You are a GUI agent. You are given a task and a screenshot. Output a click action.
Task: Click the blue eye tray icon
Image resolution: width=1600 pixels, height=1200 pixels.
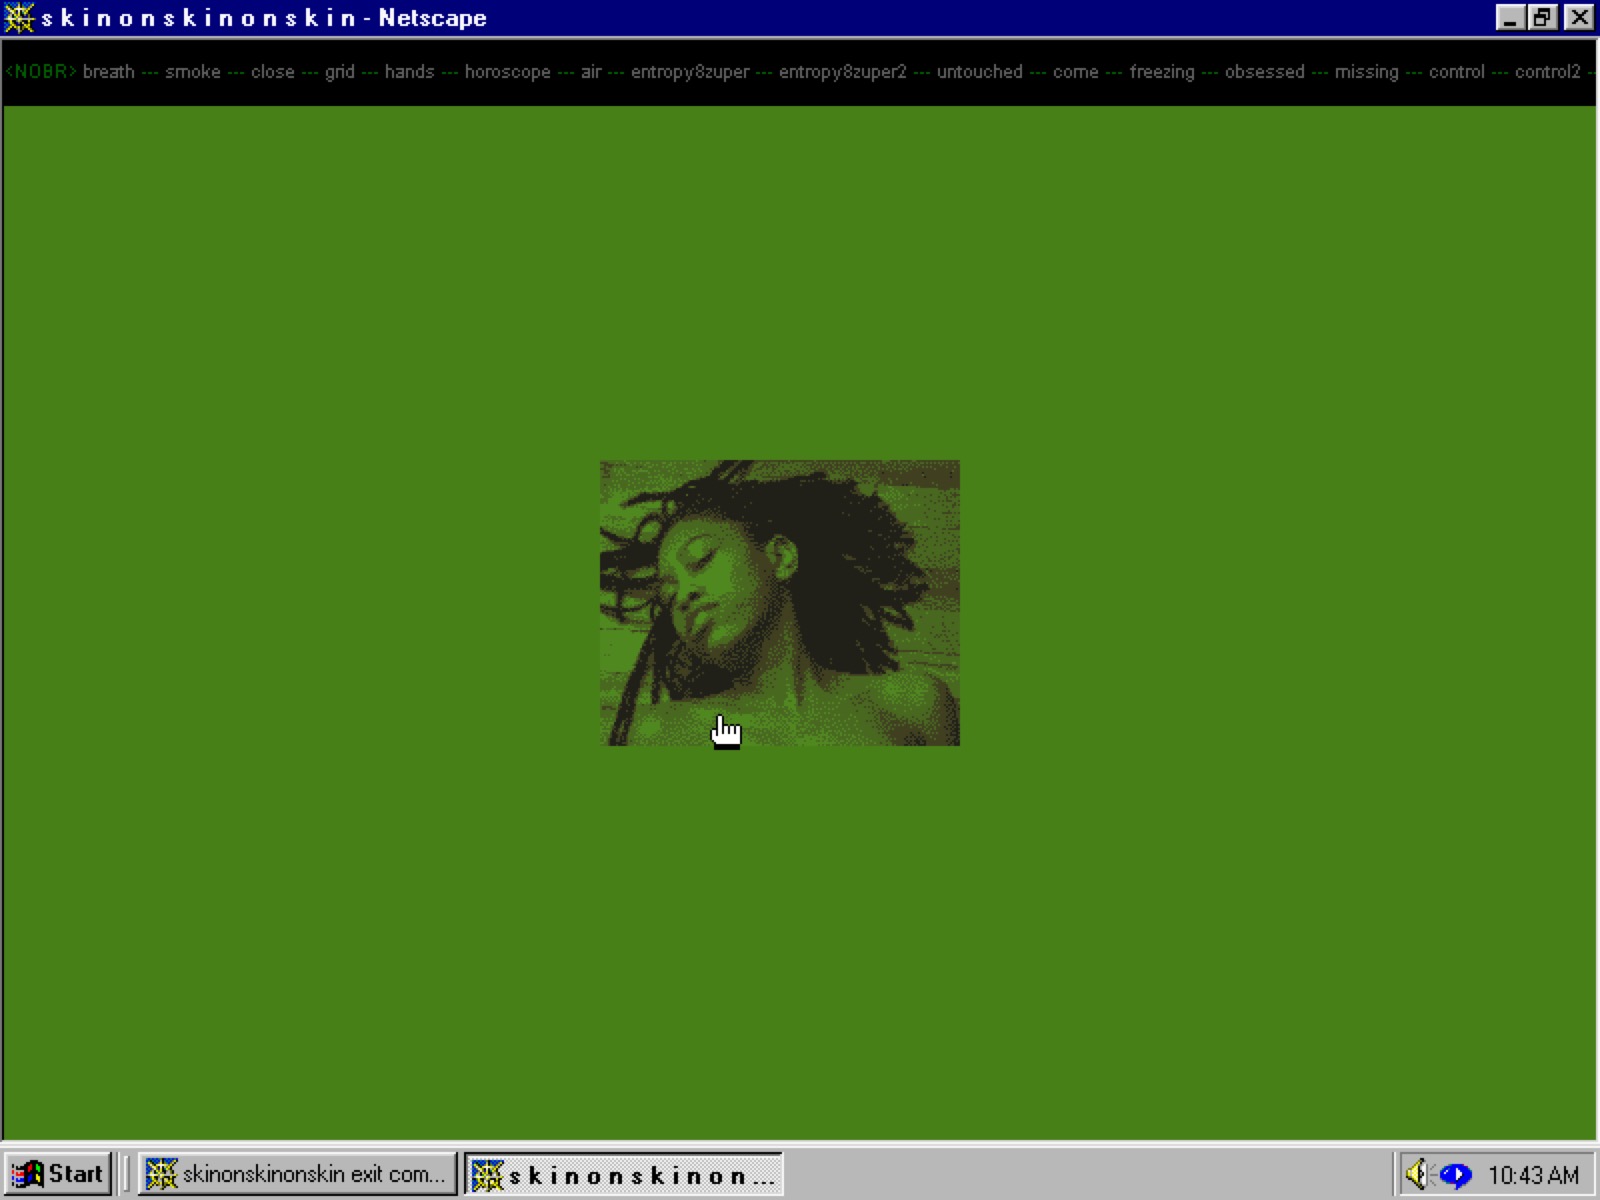pos(1456,1174)
